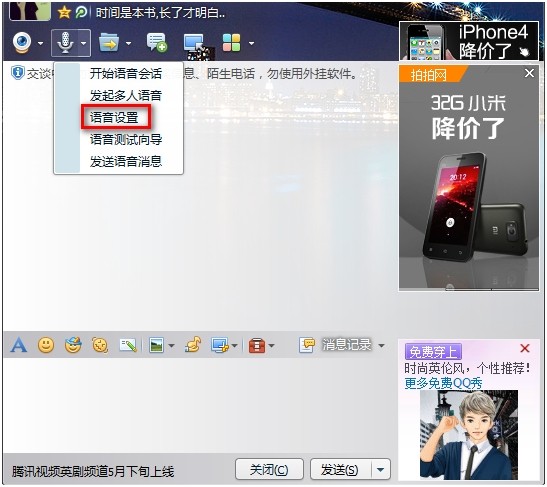Click the send file folder icon
Viewport: 547px width, 487px height.
point(109,43)
